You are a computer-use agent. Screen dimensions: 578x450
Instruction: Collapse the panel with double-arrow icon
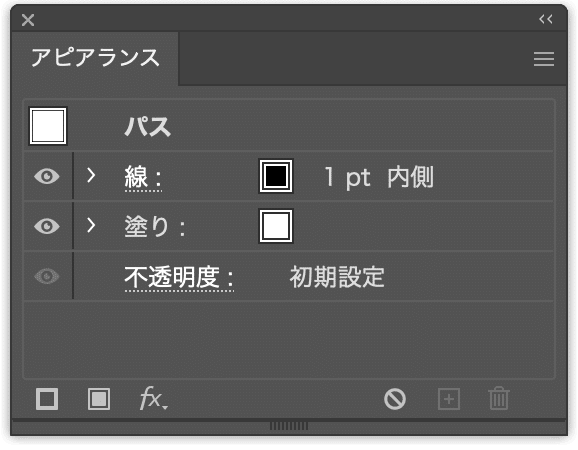tap(546, 19)
